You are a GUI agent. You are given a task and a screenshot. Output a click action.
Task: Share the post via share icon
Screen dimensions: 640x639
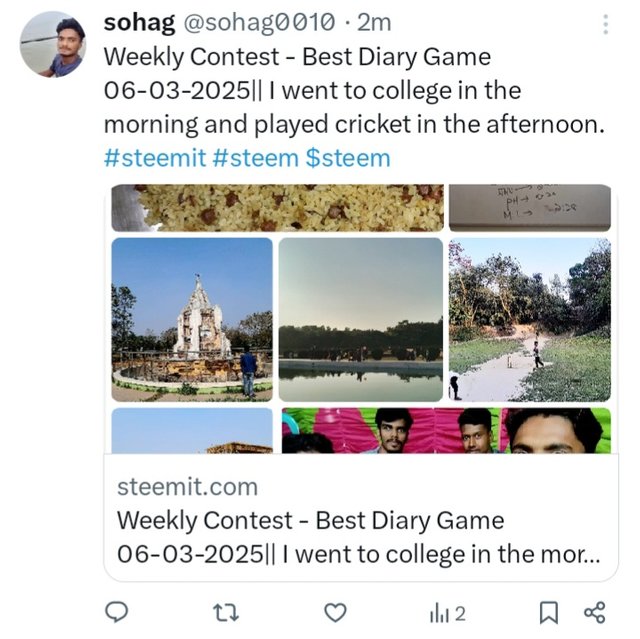(594, 611)
